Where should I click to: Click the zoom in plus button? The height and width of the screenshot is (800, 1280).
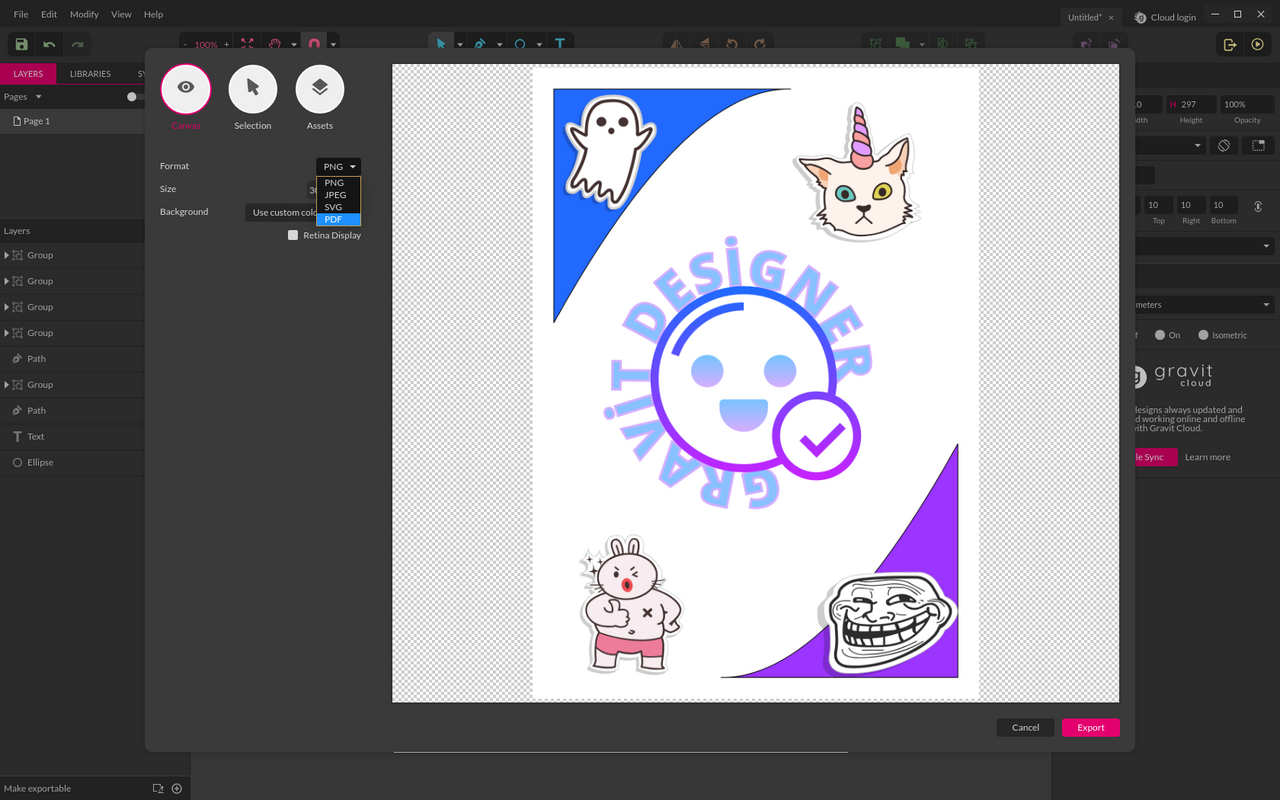(x=226, y=45)
